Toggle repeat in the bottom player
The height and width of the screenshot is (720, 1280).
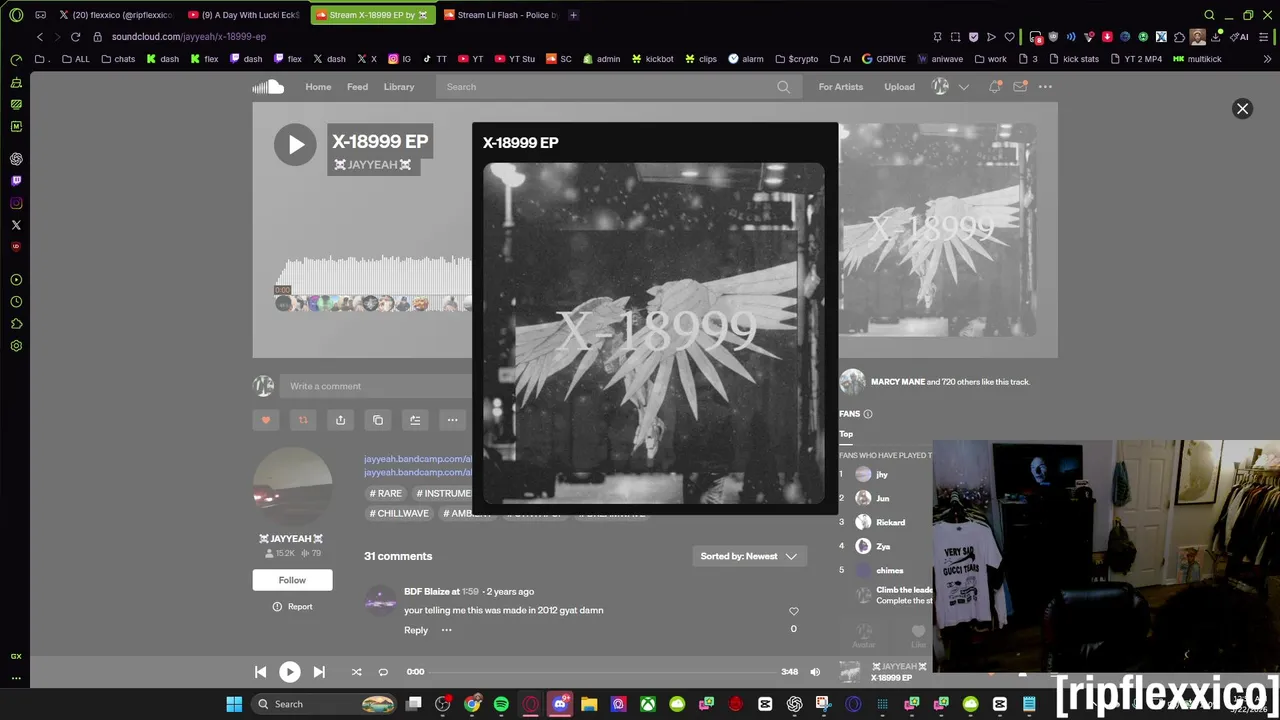pos(383,672)
